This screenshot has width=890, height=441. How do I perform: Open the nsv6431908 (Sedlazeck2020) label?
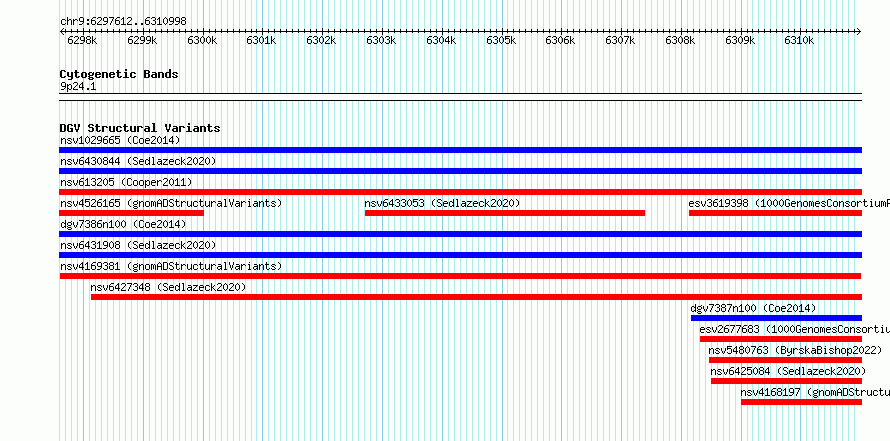click(x=138, y=245)
